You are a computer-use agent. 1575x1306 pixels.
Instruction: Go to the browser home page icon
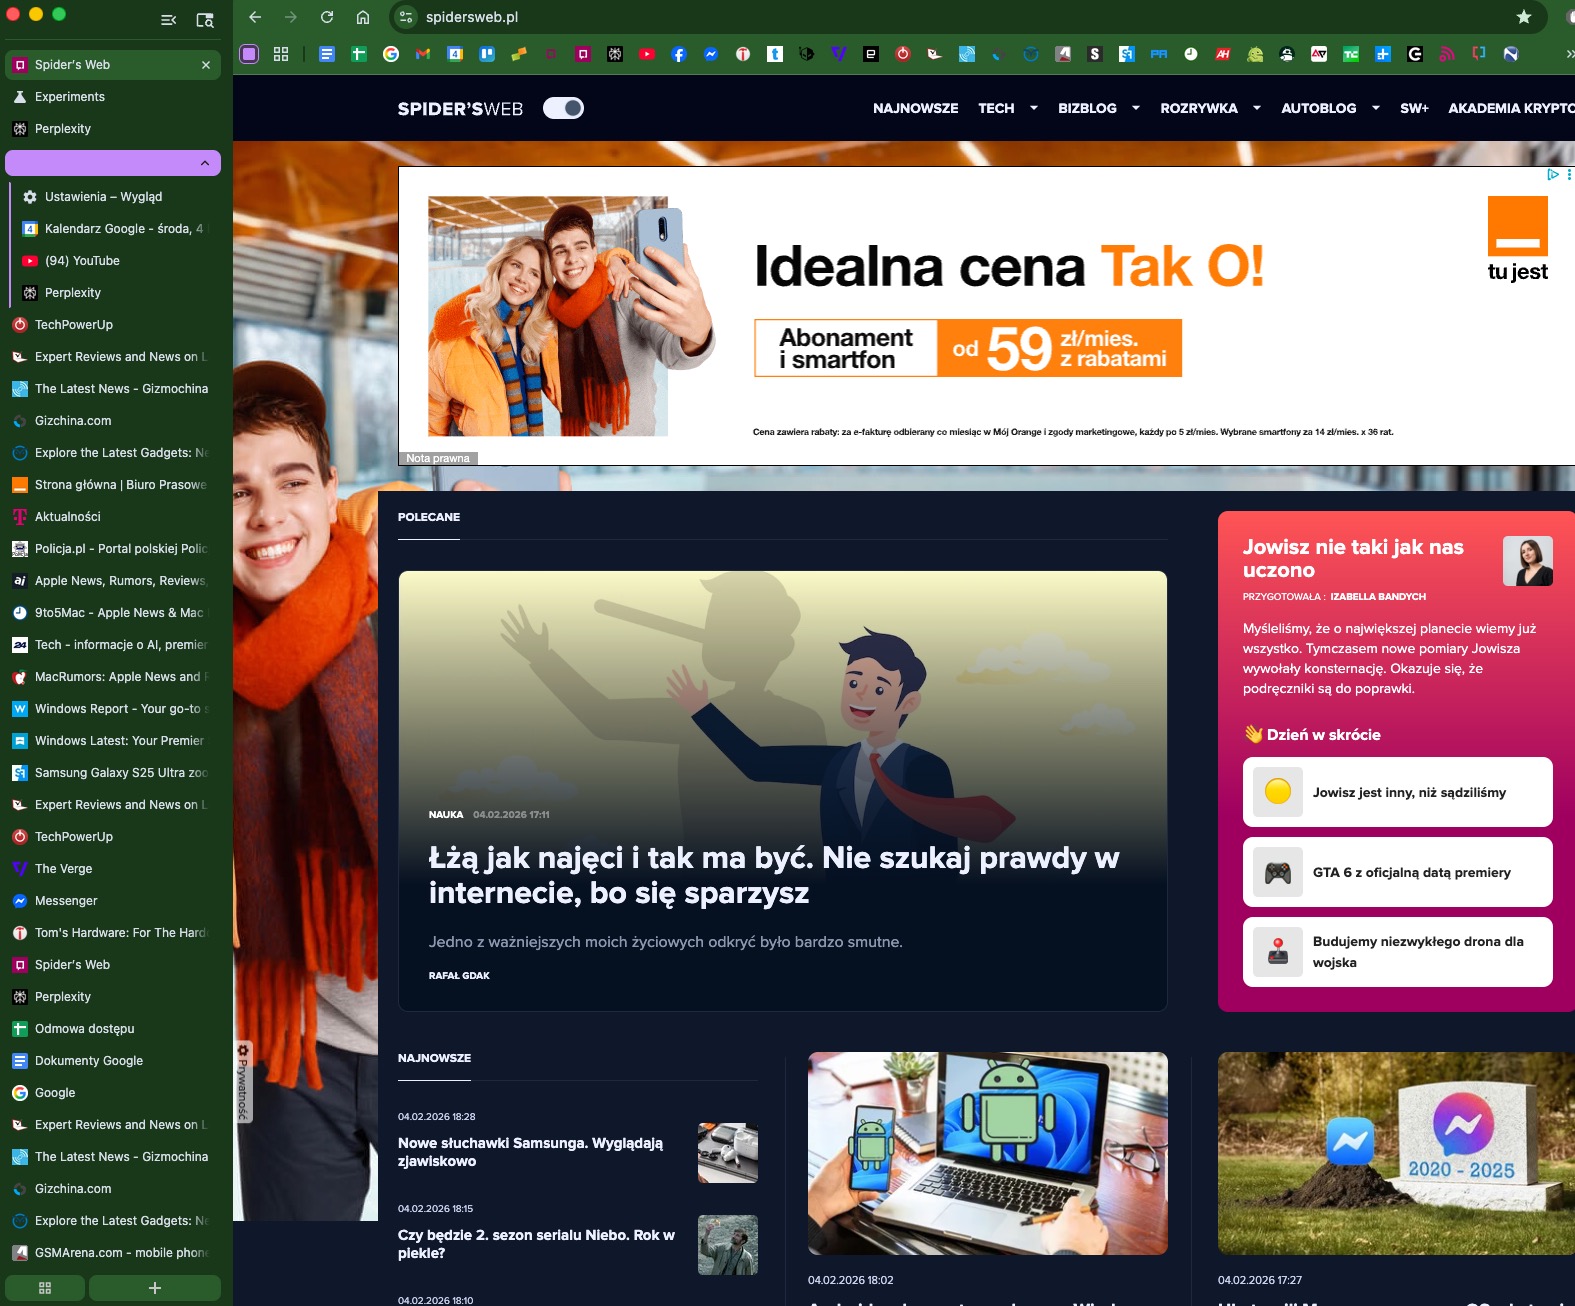[x=363, y=17]
